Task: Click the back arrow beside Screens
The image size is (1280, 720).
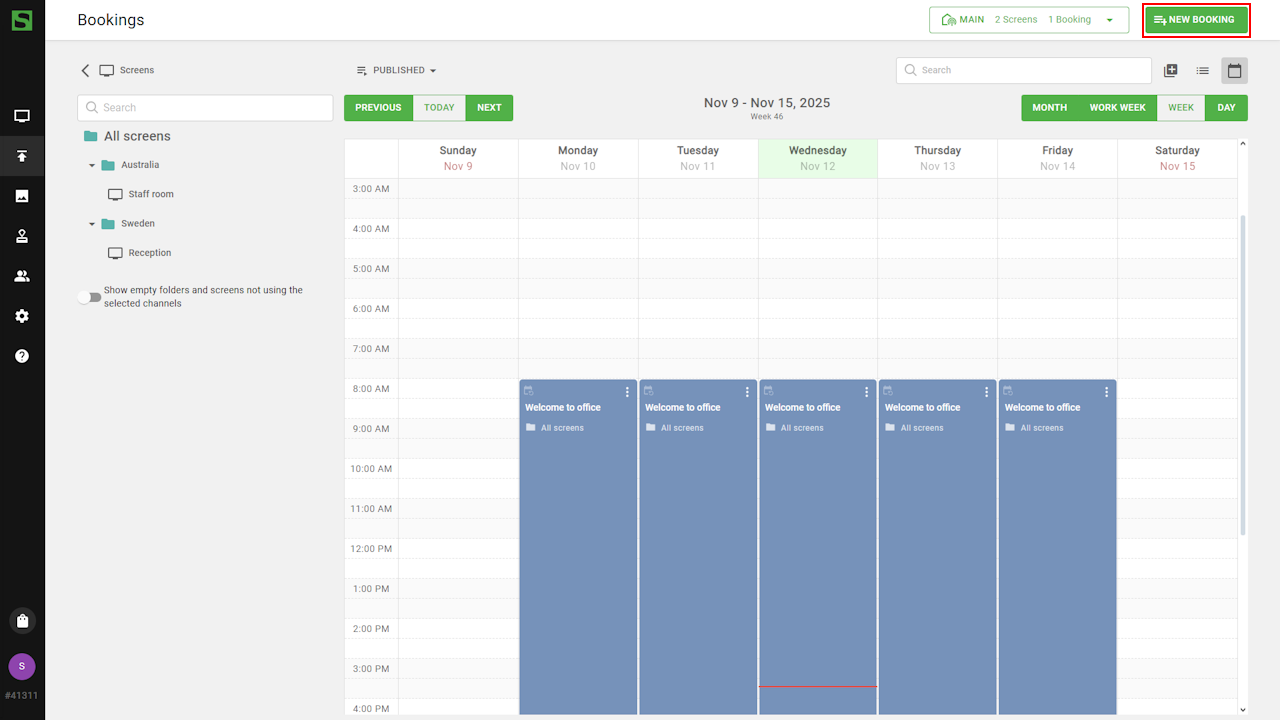Action: [85, 71]
